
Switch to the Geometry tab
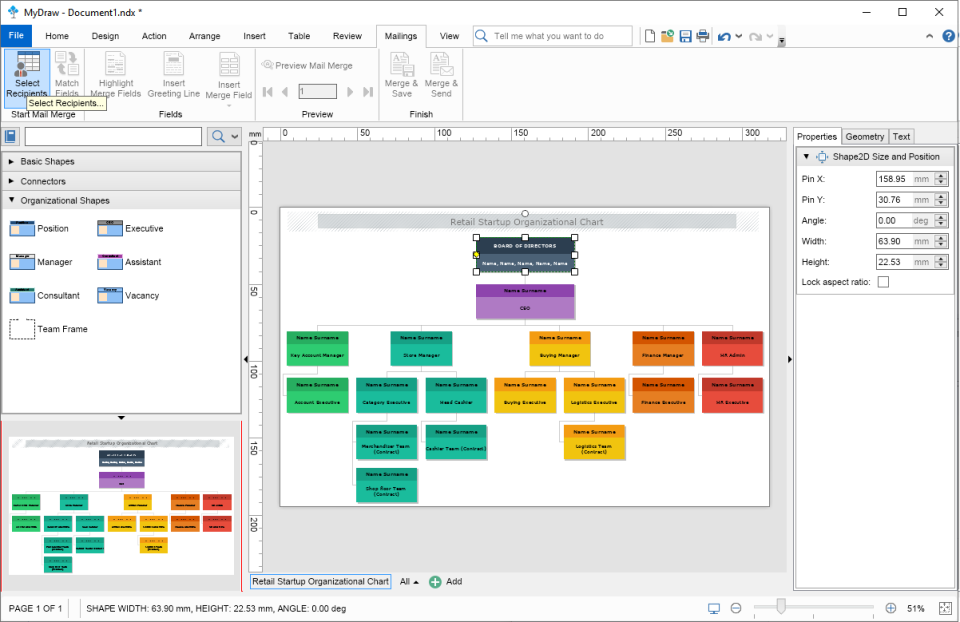point(864,136)
